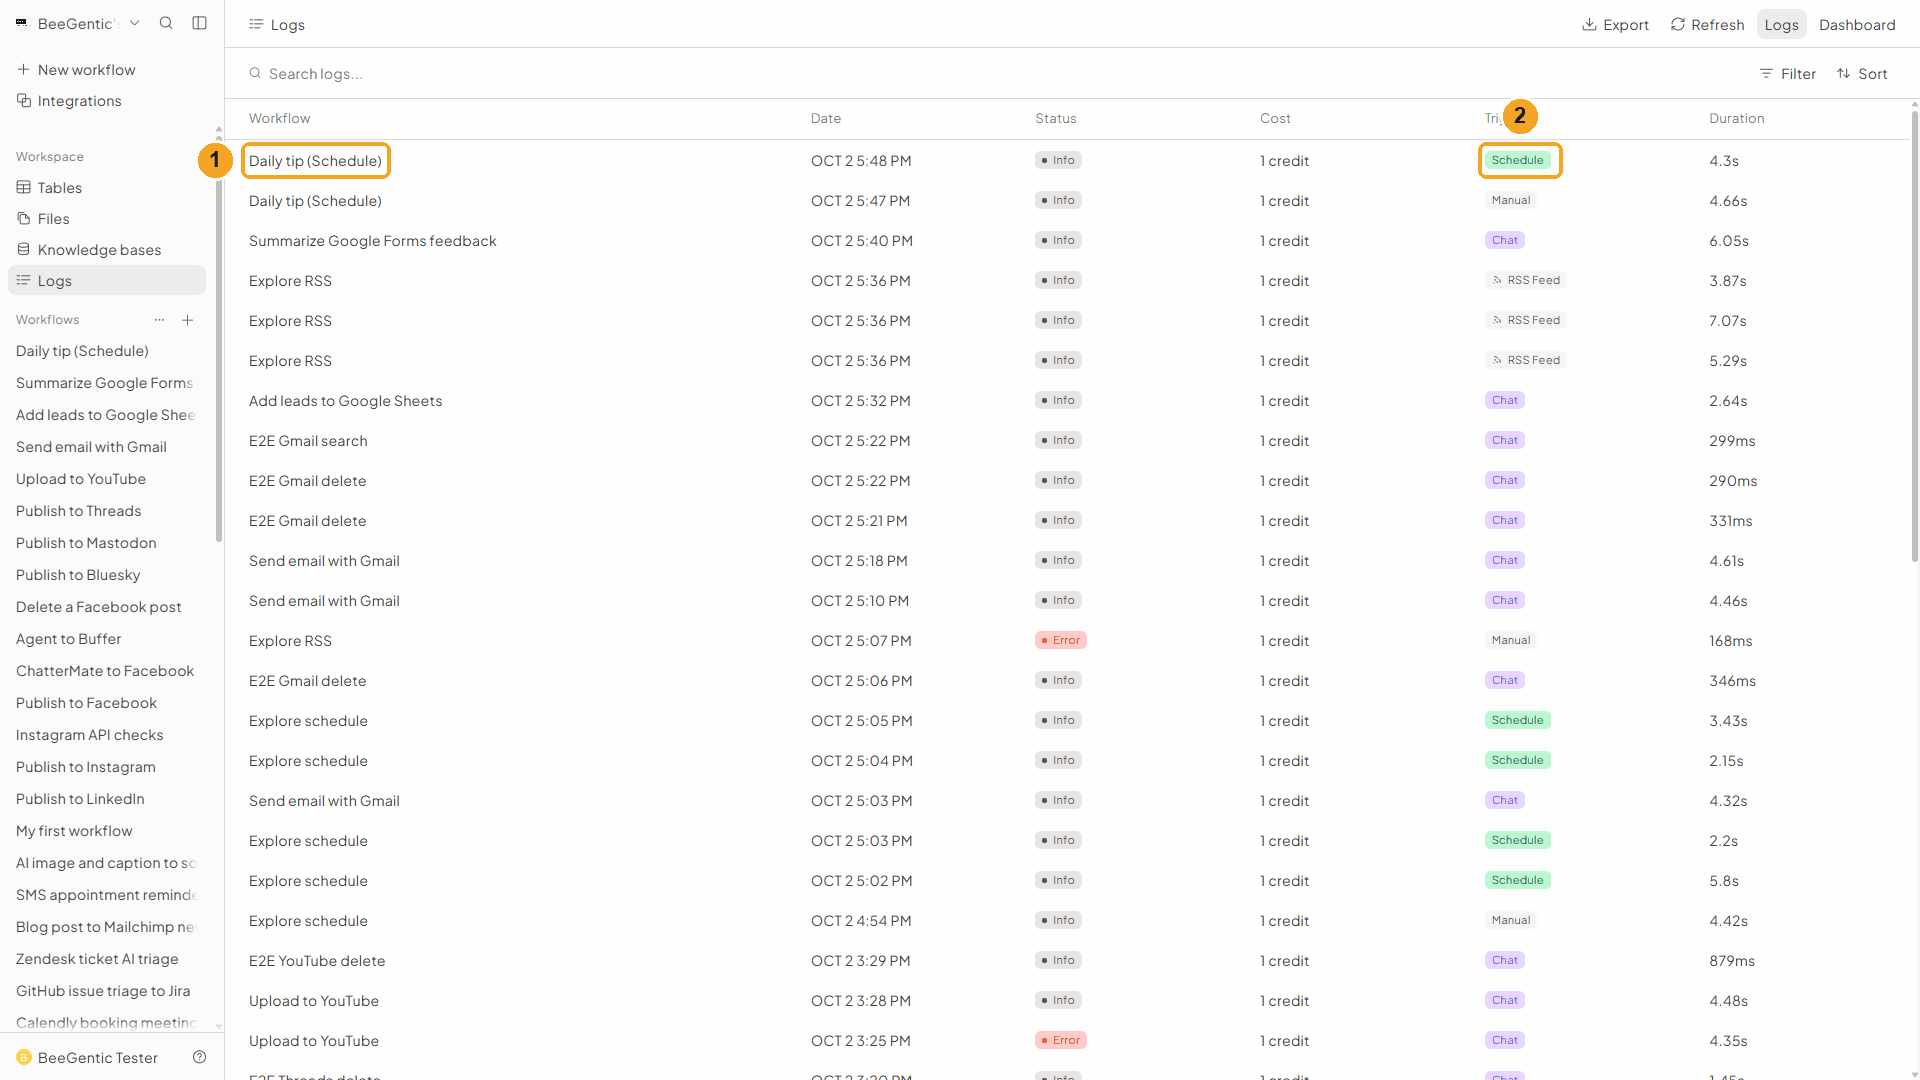This screenshot has width=1920, height=1080.
Task: Switch to the Dashboard tab
Action: 1857,24
